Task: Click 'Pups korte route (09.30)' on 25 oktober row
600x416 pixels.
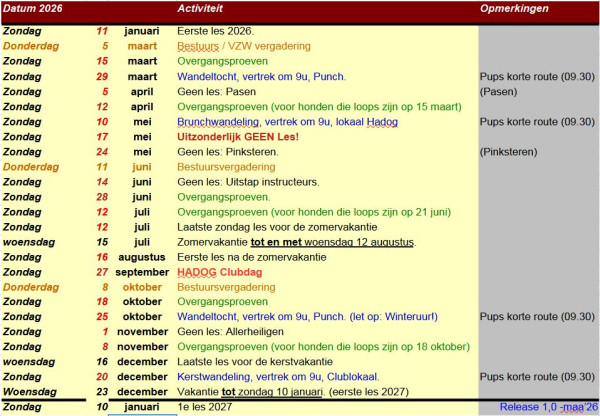Action: (537, 317)
